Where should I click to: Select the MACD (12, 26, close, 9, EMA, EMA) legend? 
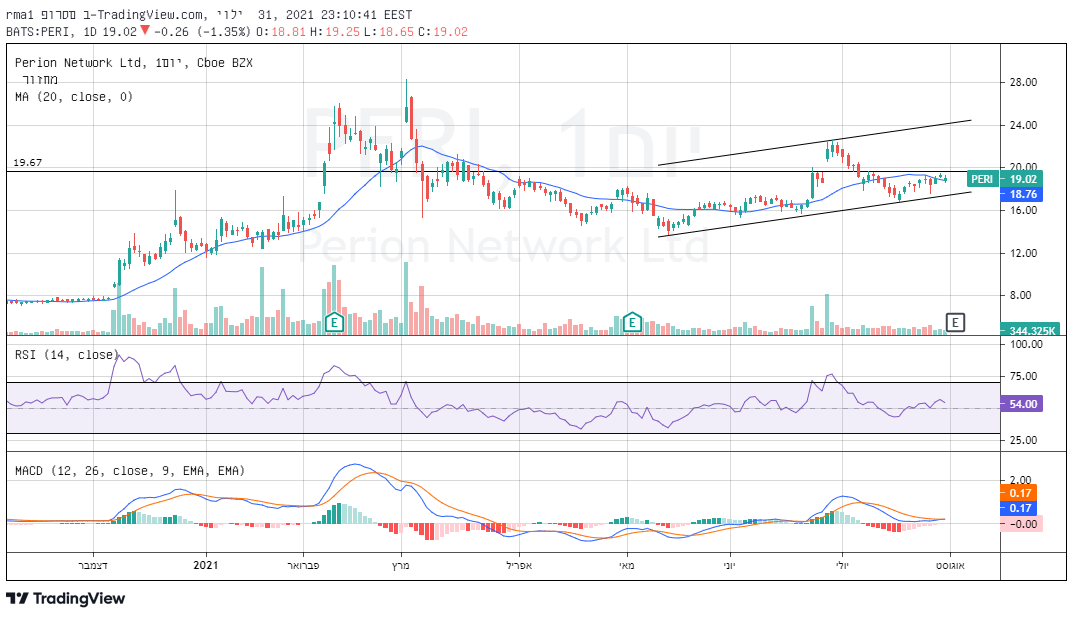click(x=130, y=471)
